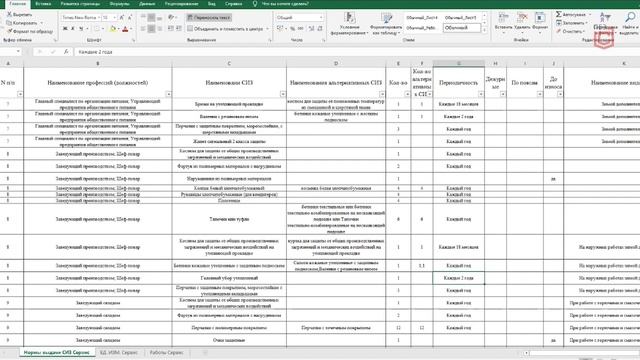Toggle italic К formatting

(x=73, y=29)
